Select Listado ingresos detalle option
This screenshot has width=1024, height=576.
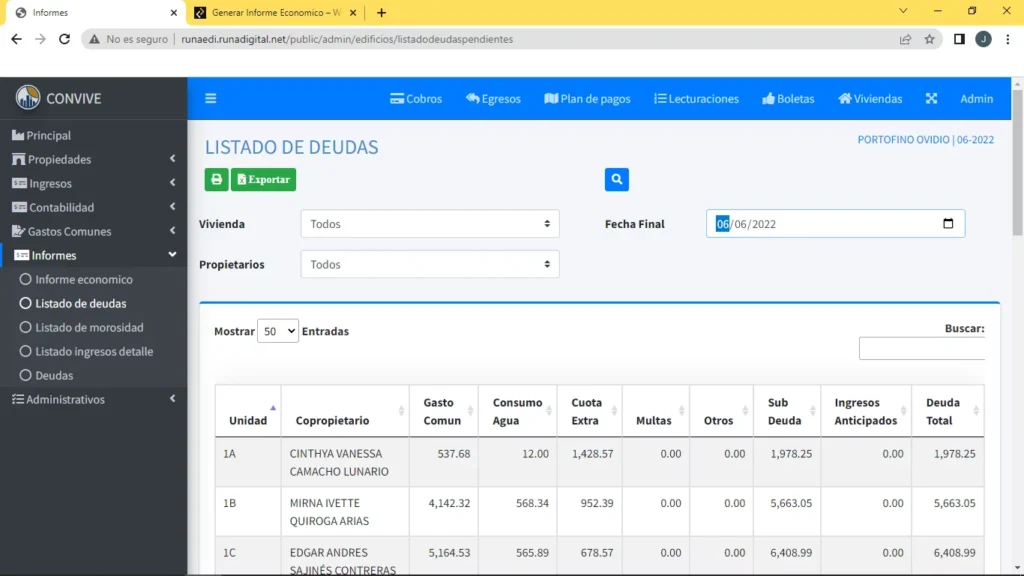[94, 352]
